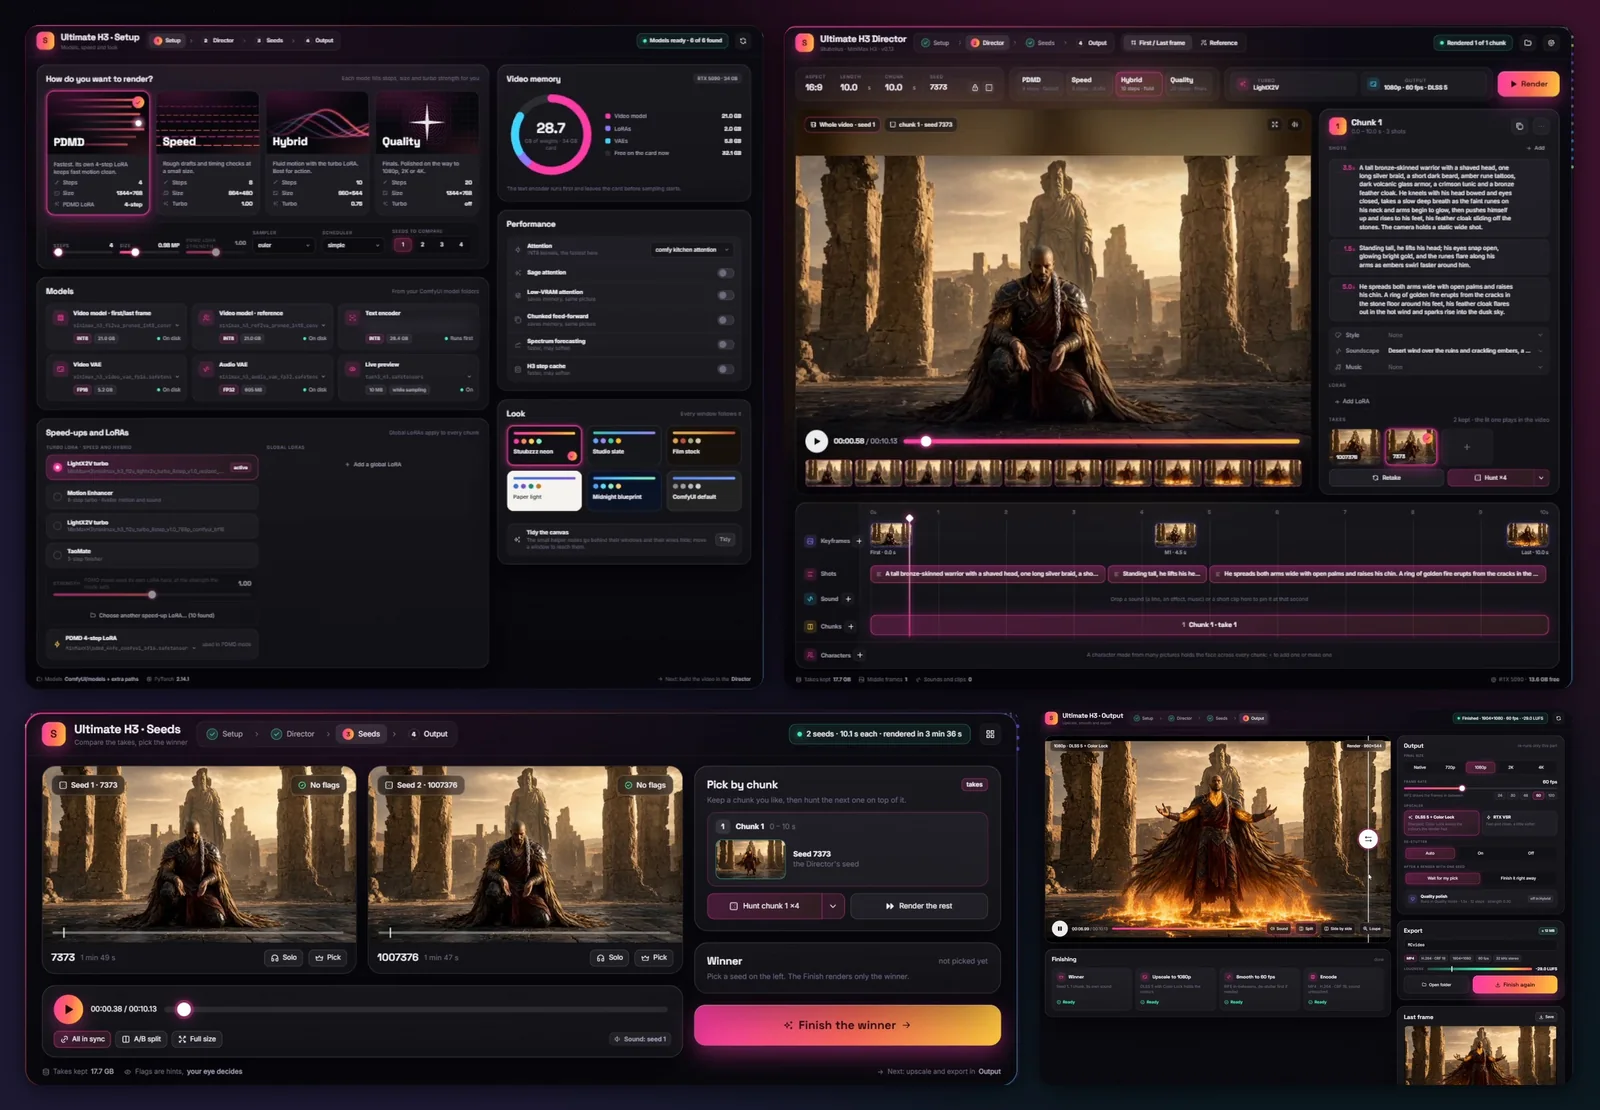Toggle Low-VRAM attention switch

726,295
